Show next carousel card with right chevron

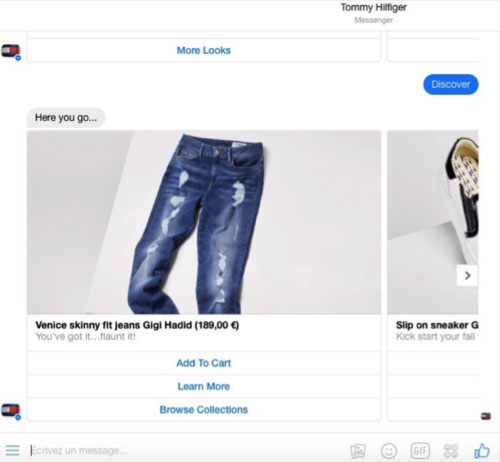pyautogui.click(x=467, y=275)
